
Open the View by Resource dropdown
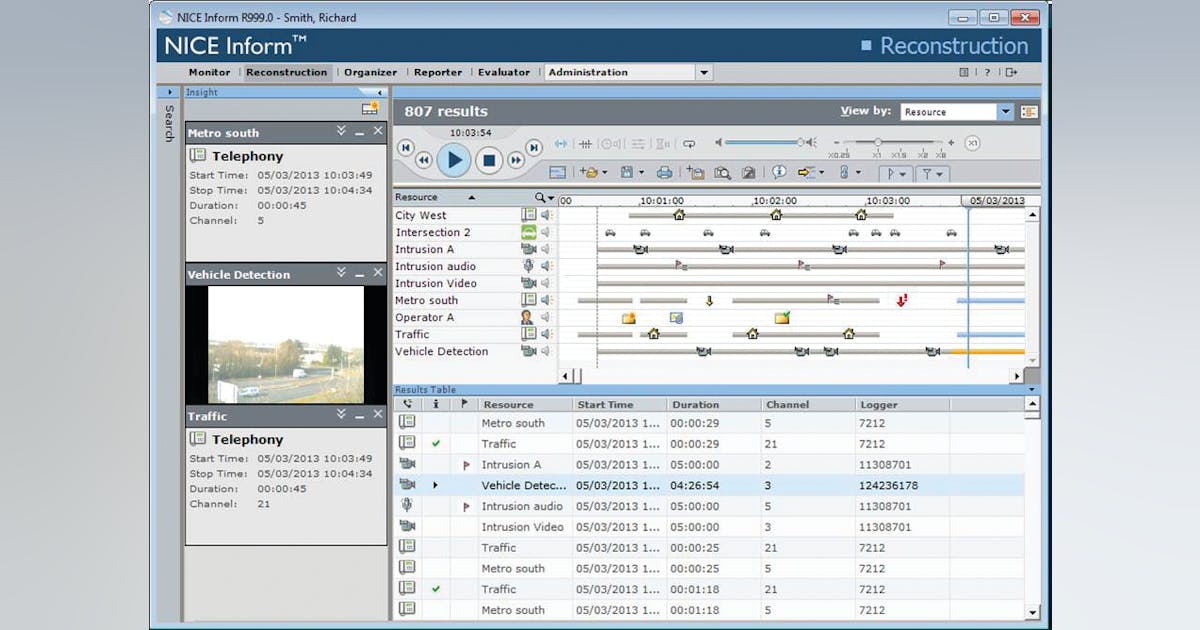coord(1005,112)
